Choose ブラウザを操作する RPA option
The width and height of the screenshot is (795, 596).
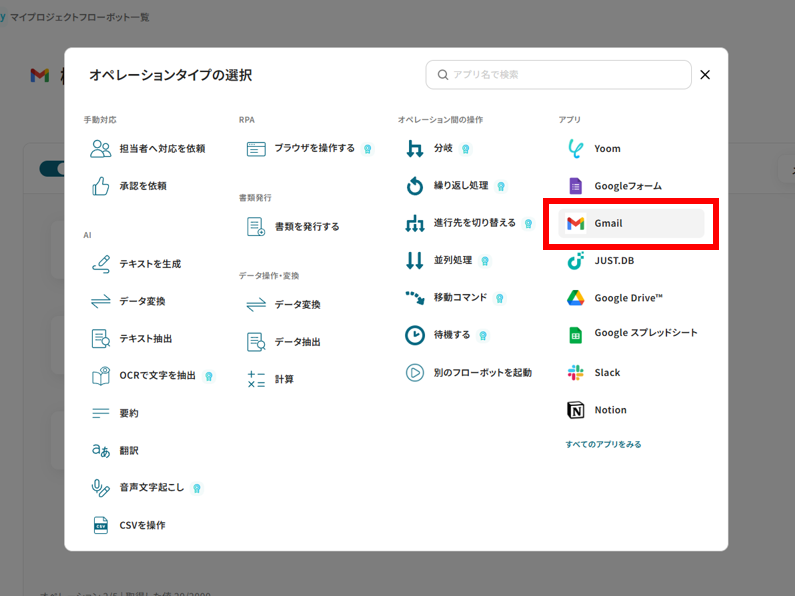click(314, 149)
